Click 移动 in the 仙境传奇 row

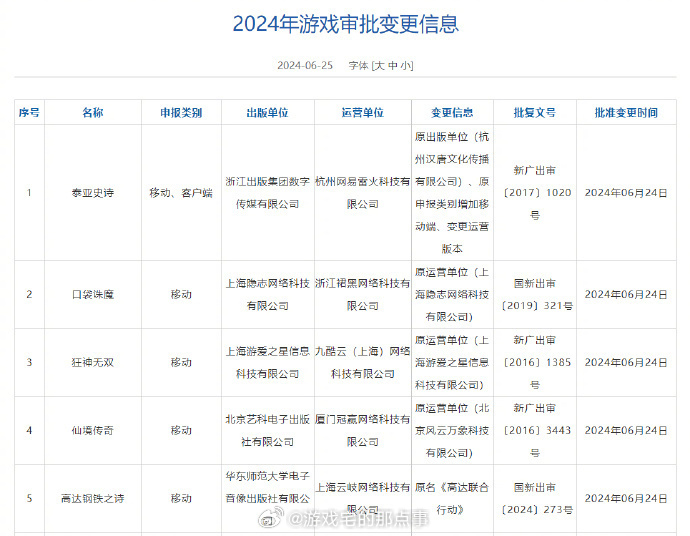(181, 430)
